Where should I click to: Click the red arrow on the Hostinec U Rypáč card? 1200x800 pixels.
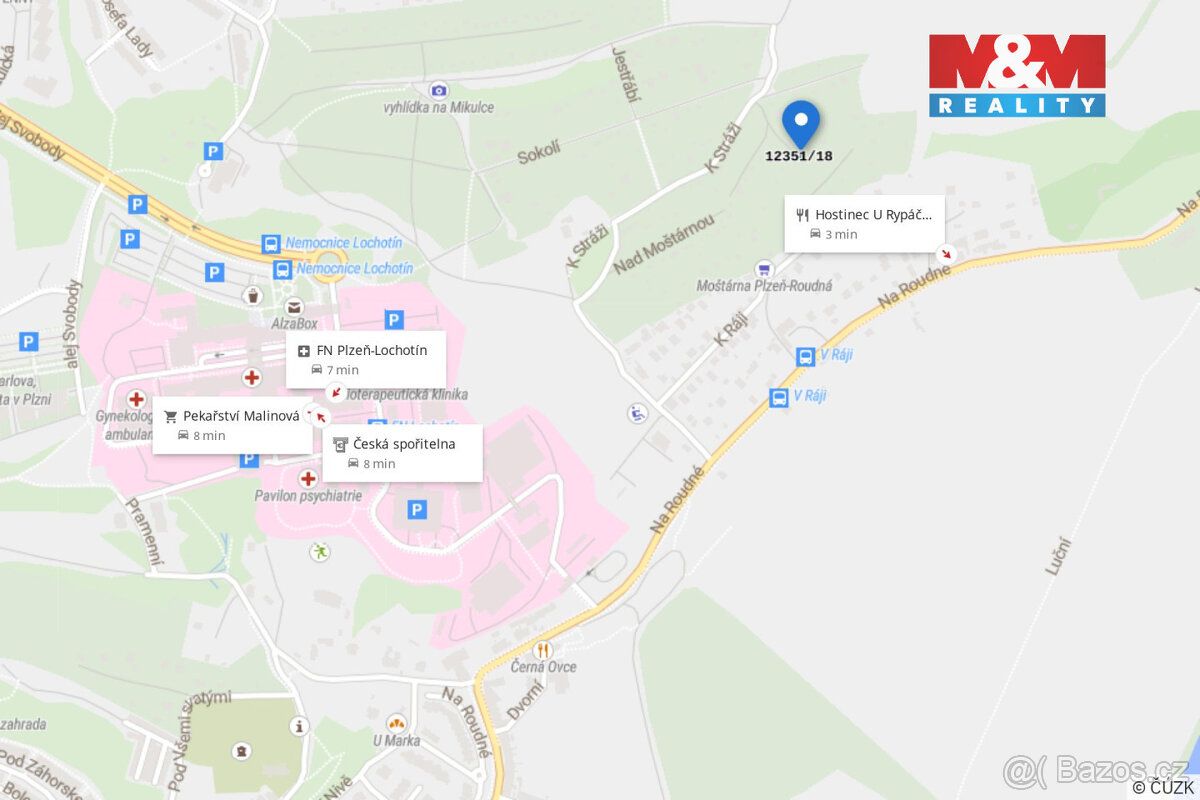pyautogui.click(x=946, y=253)
